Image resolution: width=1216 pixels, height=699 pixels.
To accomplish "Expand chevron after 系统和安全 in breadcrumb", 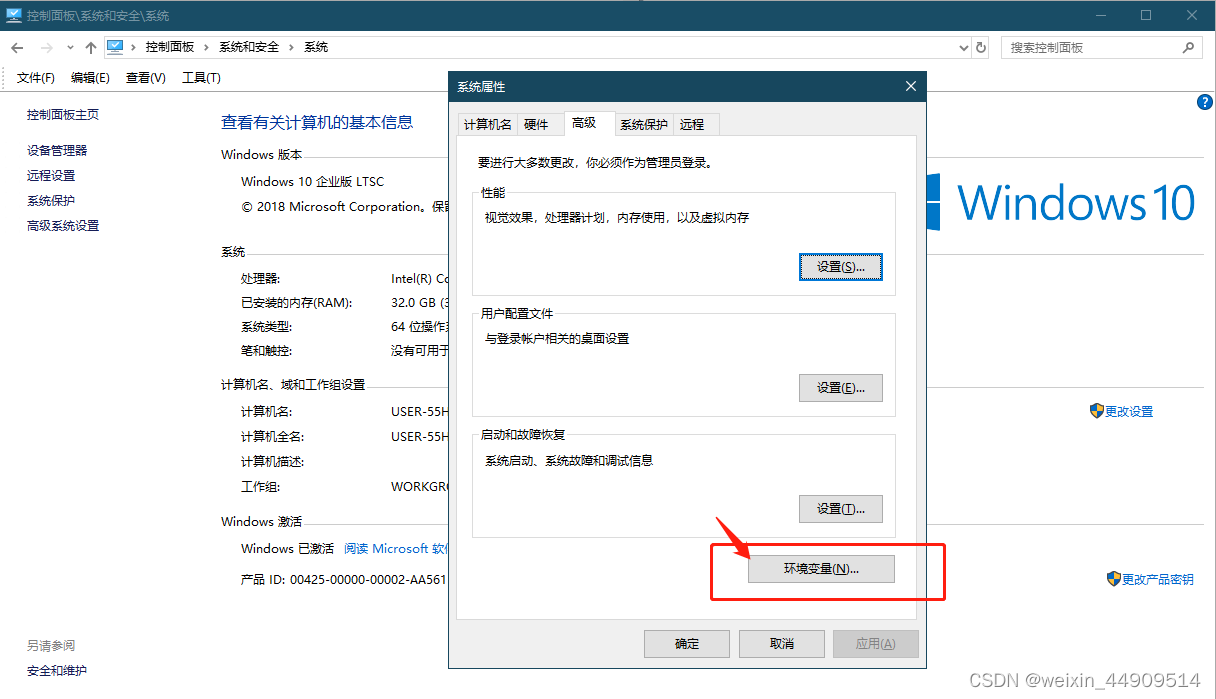I will point(292,47).
